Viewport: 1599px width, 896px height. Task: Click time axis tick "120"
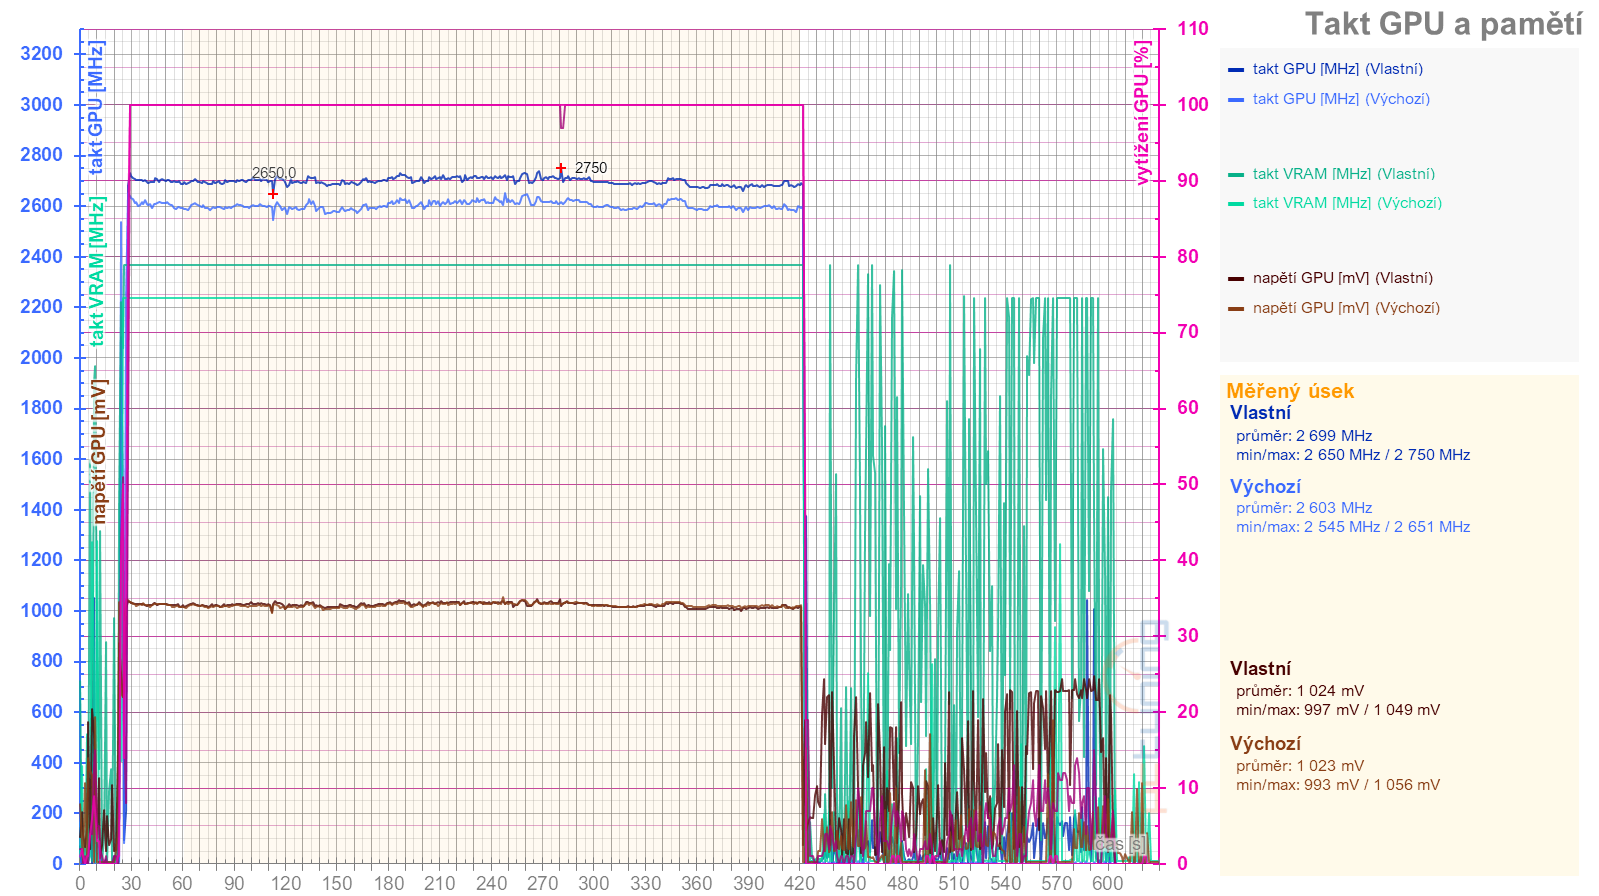(x=285, y=883)
